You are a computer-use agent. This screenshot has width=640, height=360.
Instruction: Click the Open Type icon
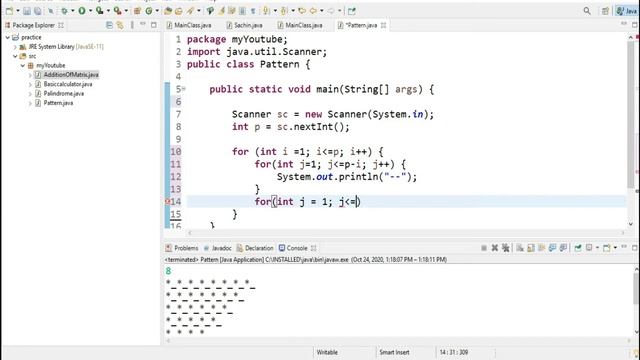168,11
